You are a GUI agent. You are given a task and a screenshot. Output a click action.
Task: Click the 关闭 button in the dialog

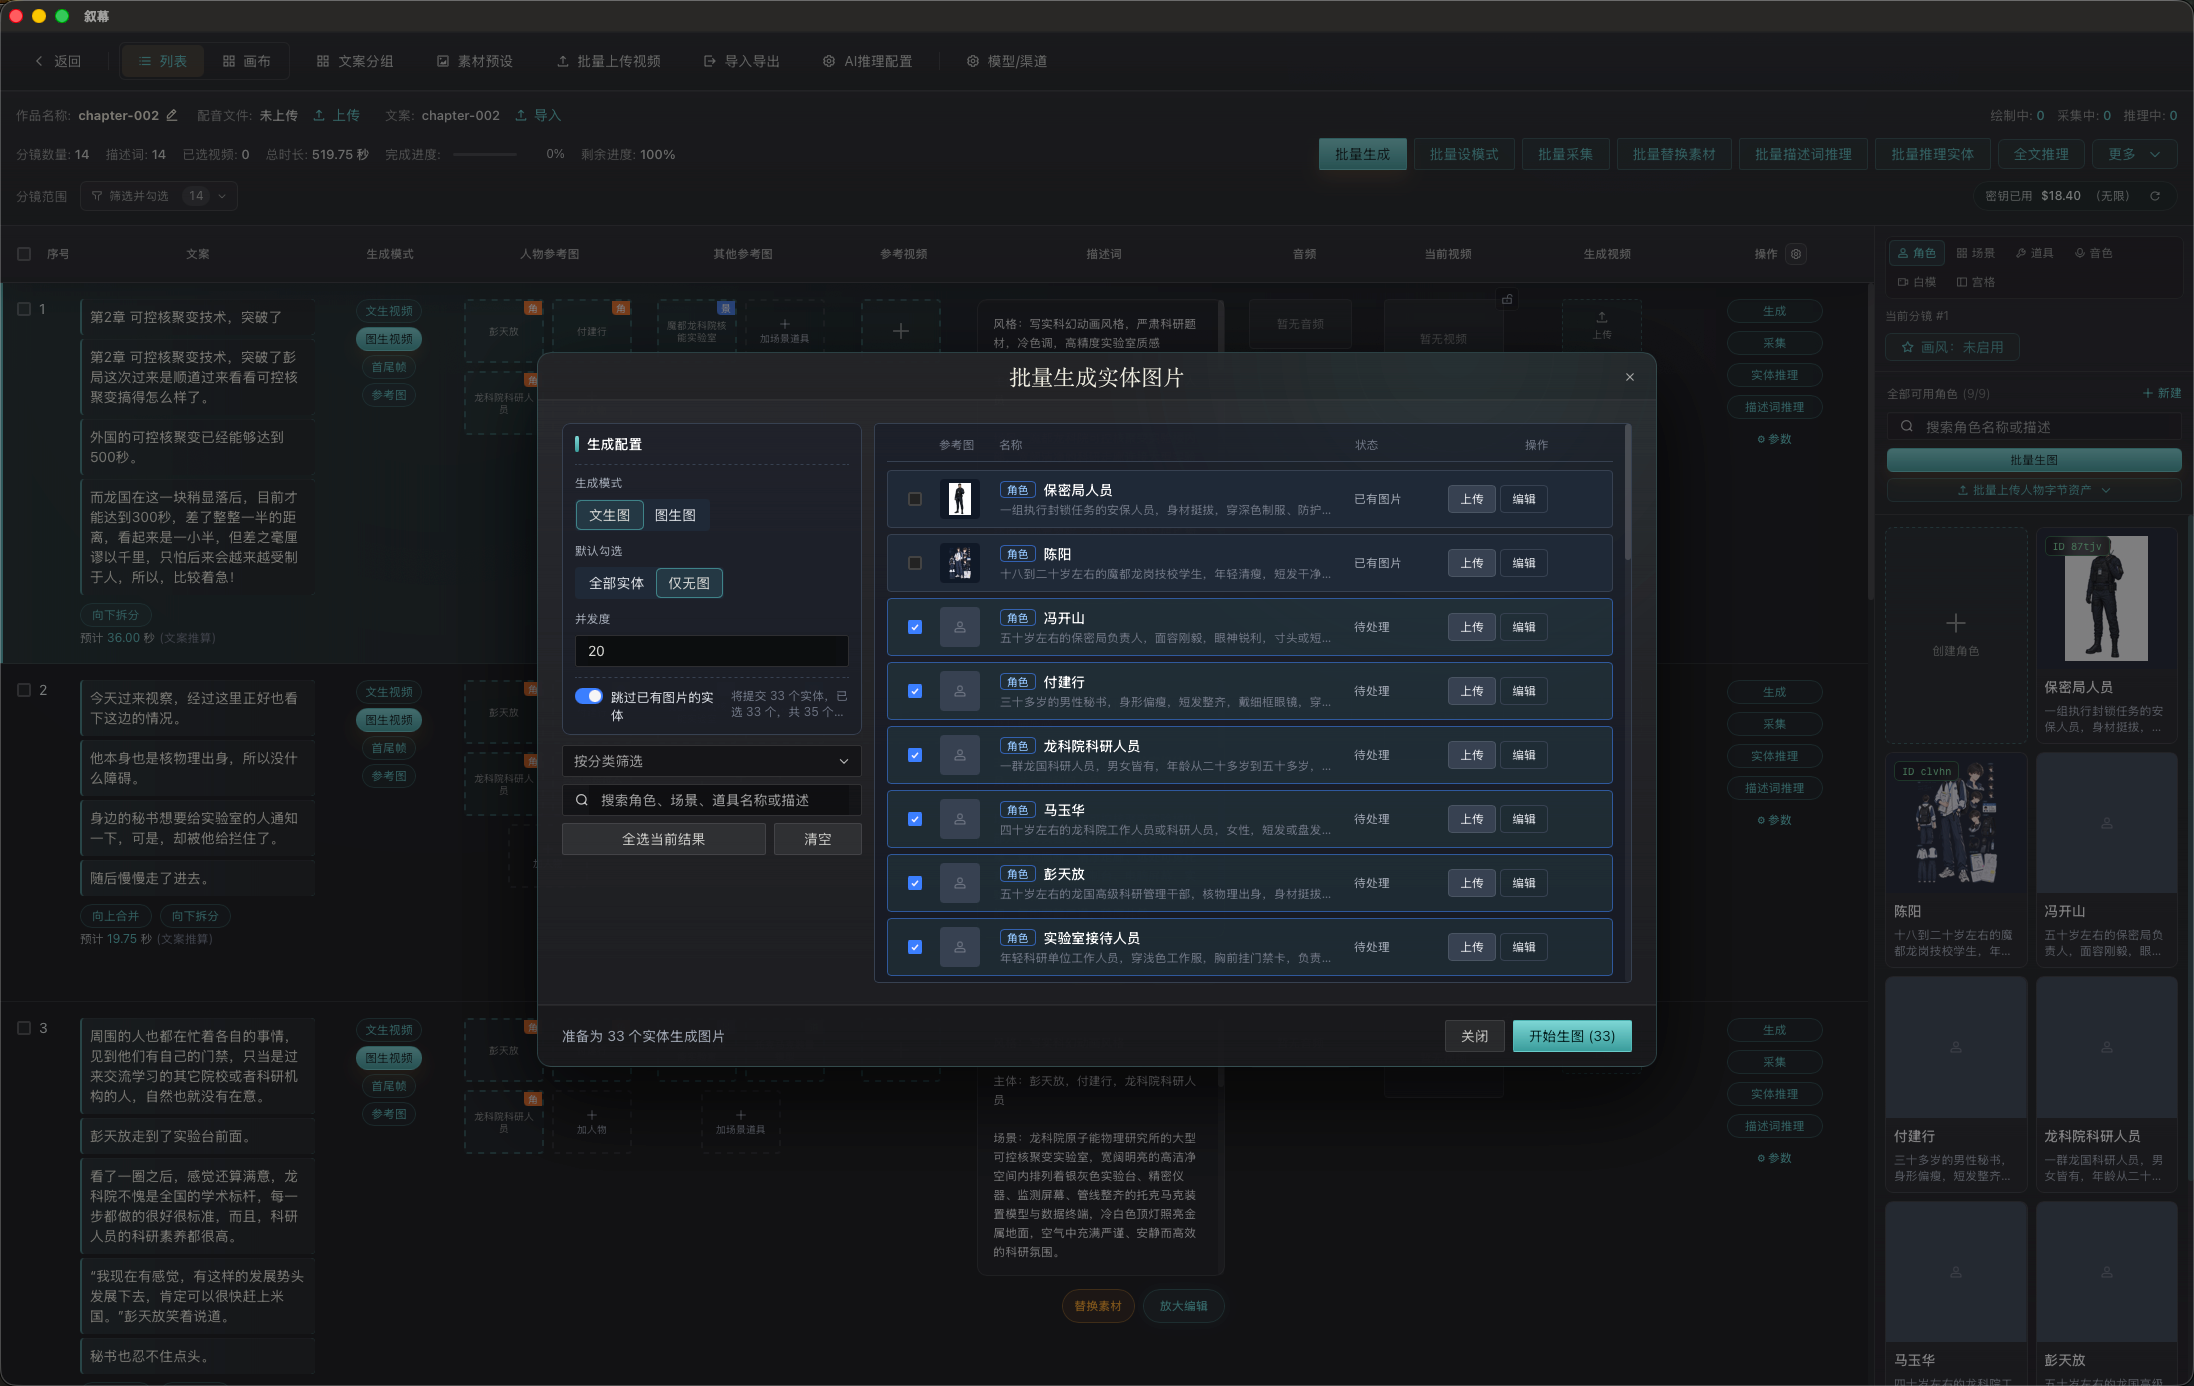point(1474,1036)
